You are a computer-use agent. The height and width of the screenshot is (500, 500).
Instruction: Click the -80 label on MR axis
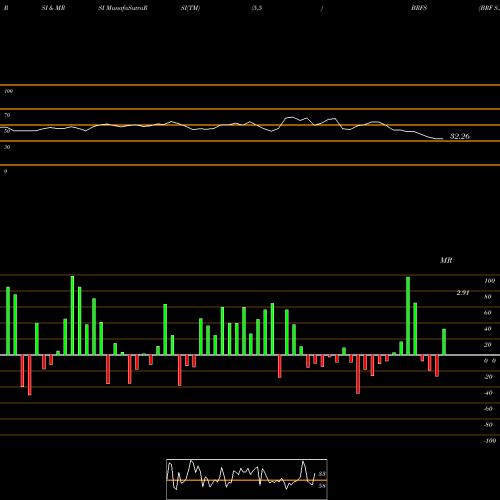coord(488,425)
